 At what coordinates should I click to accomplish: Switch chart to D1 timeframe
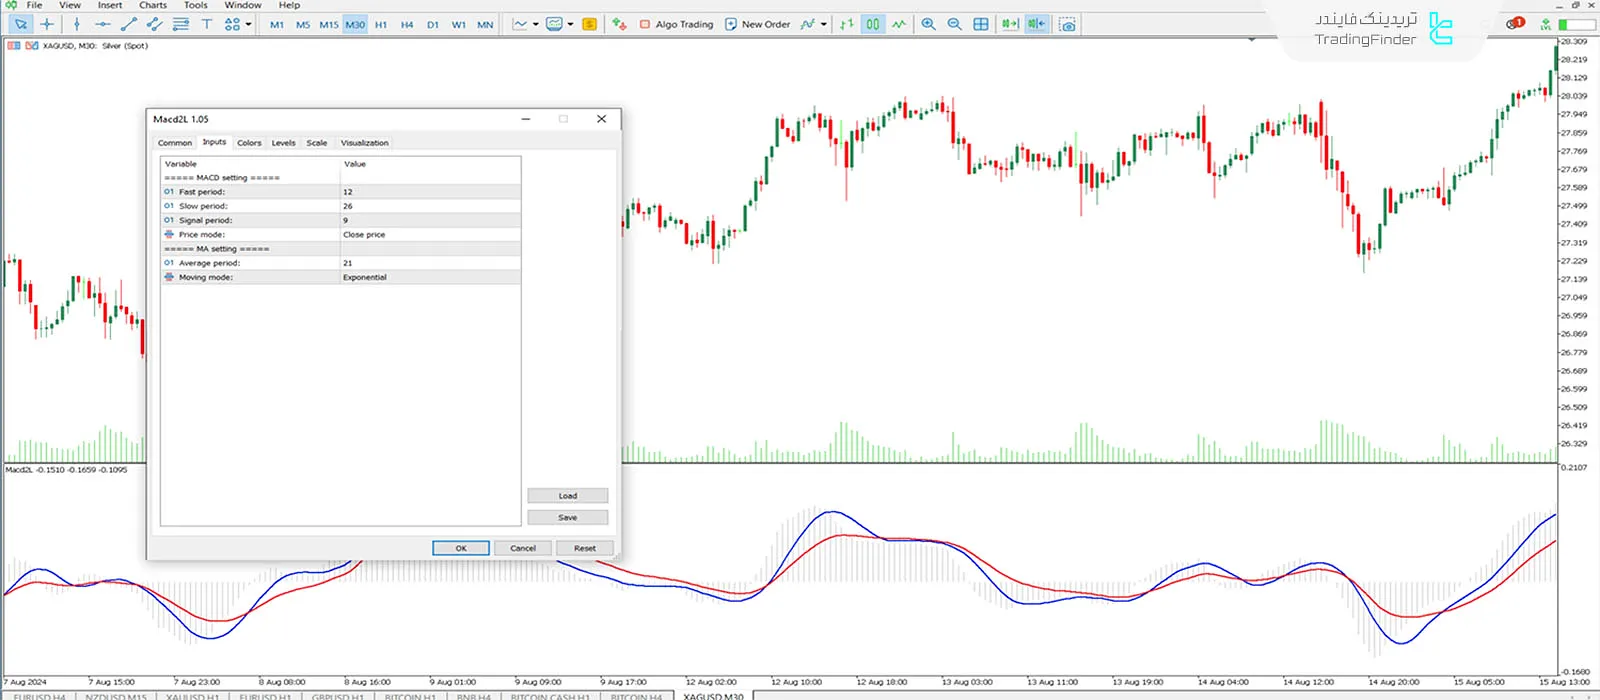coord(433,24)
